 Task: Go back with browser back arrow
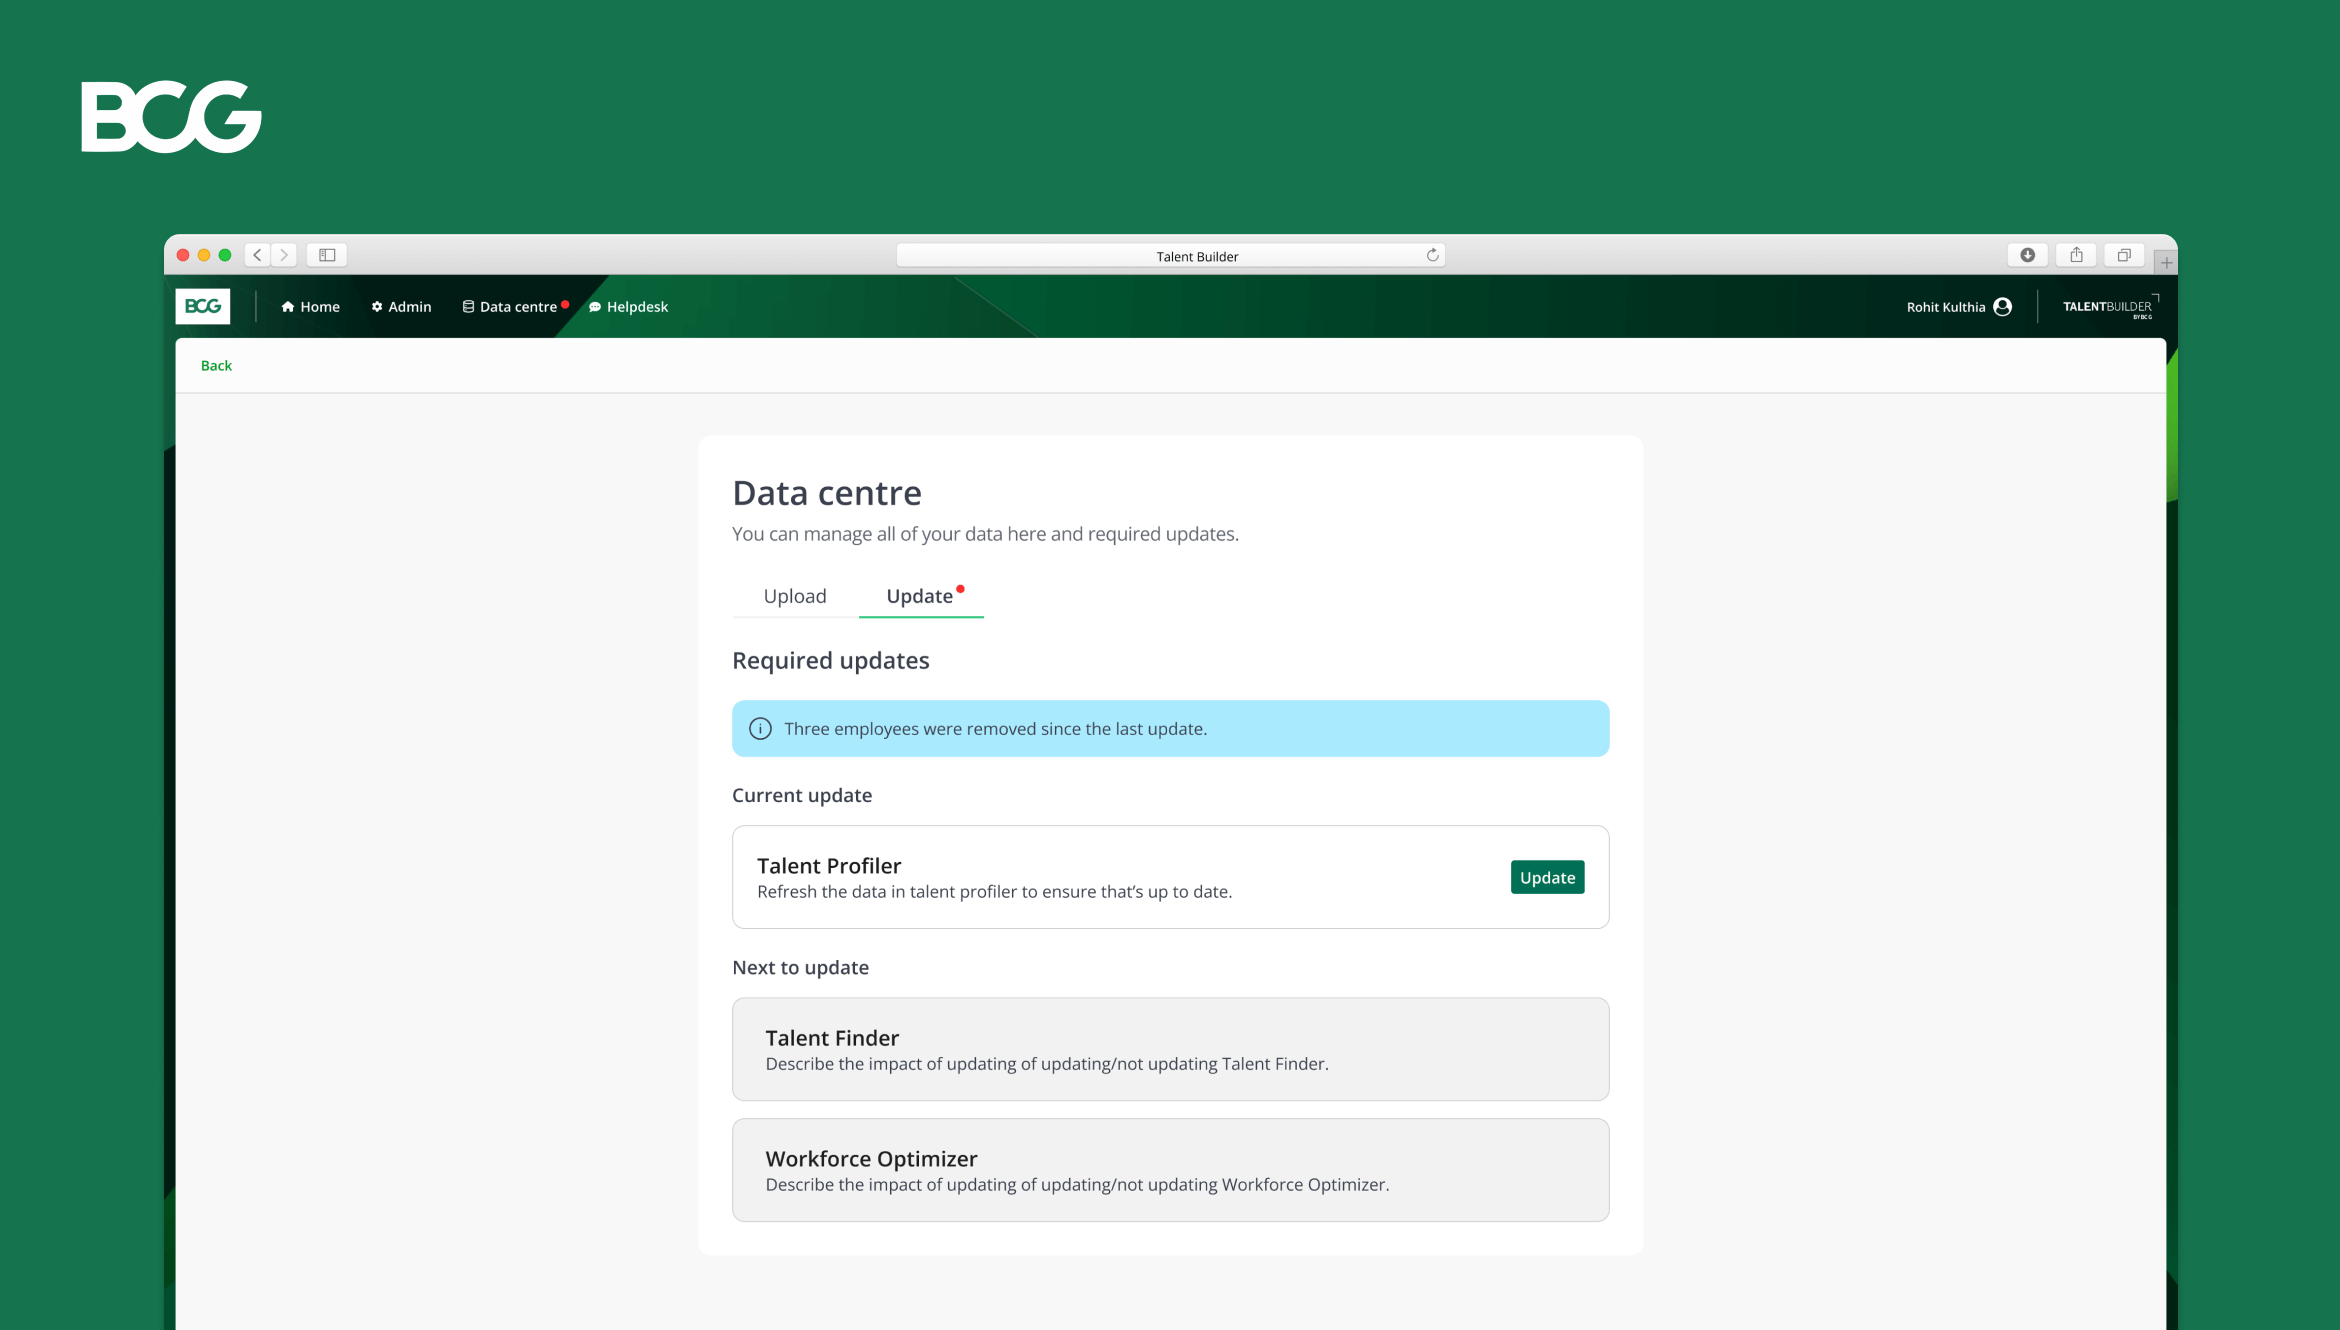(x=258, y=255)
